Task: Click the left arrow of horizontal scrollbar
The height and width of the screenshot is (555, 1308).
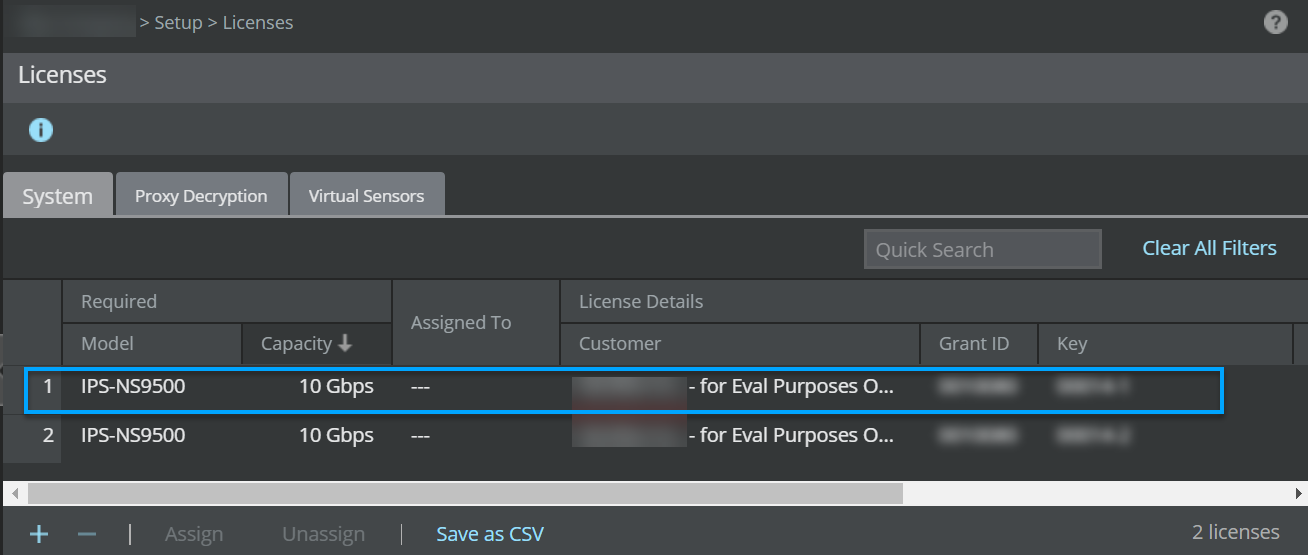Action: click(x=14, y=494)
